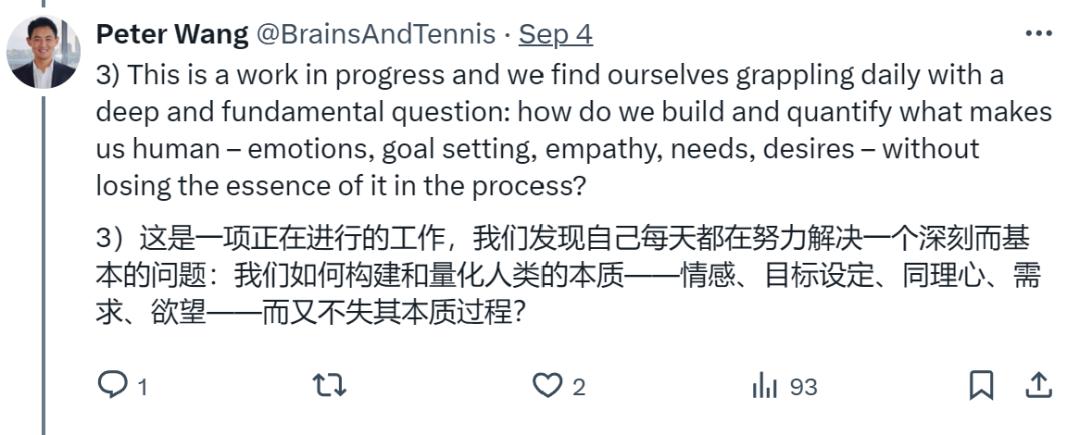Click the like count number 2
Screen dimensions: 1080x435
[x=578, y=387]
